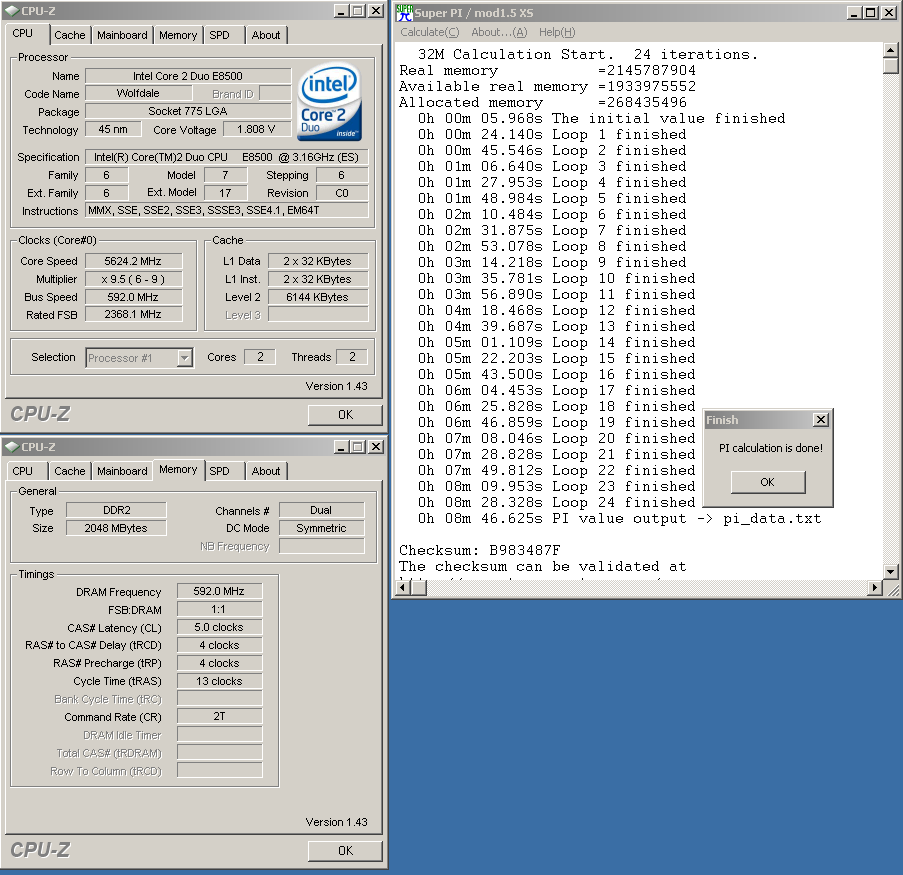Viewport: 903px width, 875px height.
Task: Close the lower CPU-Z Memory window
Action: pos(375,447)
